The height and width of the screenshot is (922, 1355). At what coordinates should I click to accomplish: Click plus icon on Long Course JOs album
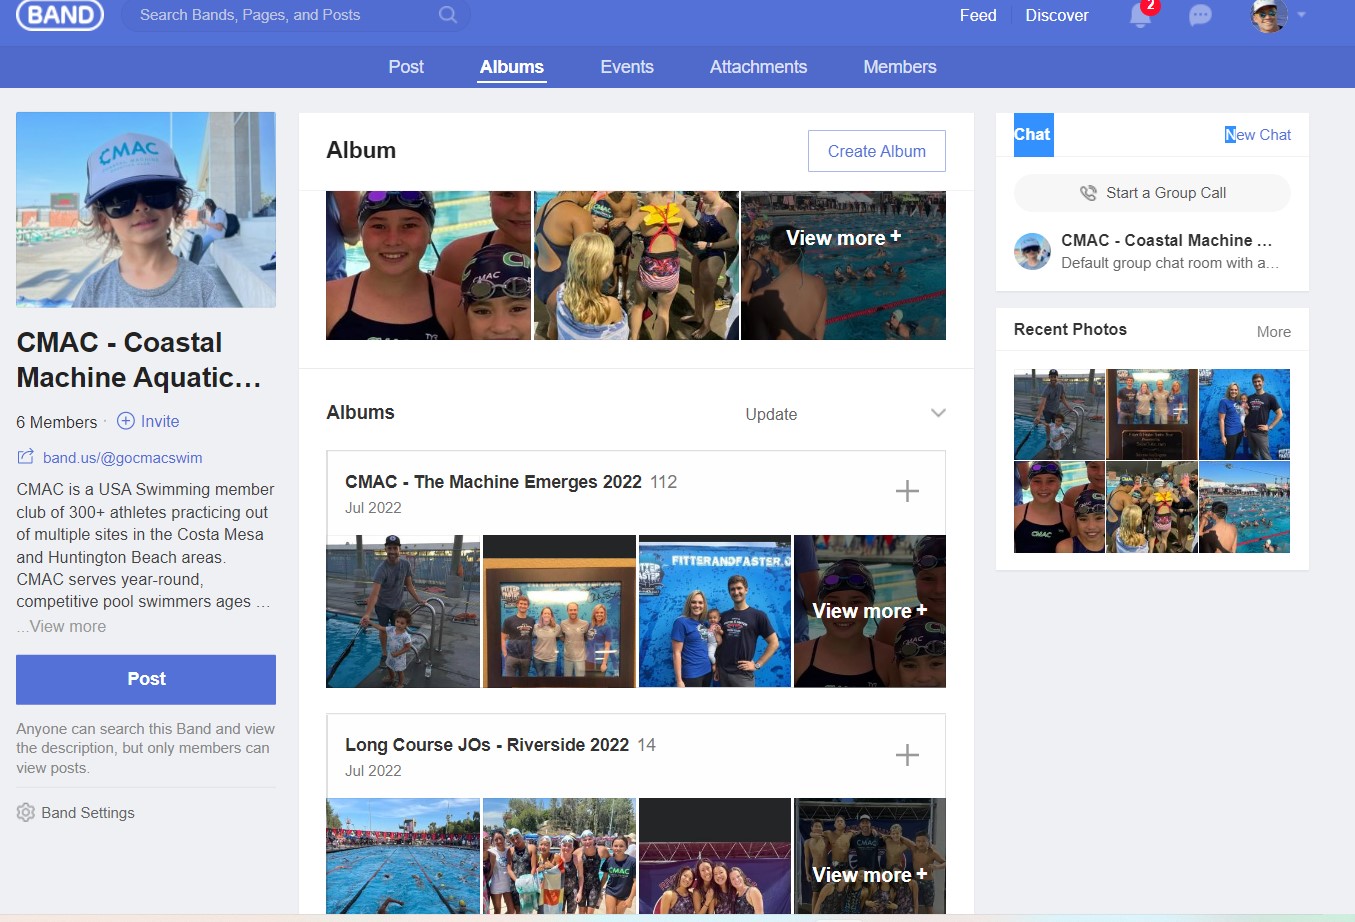(907, 755)
